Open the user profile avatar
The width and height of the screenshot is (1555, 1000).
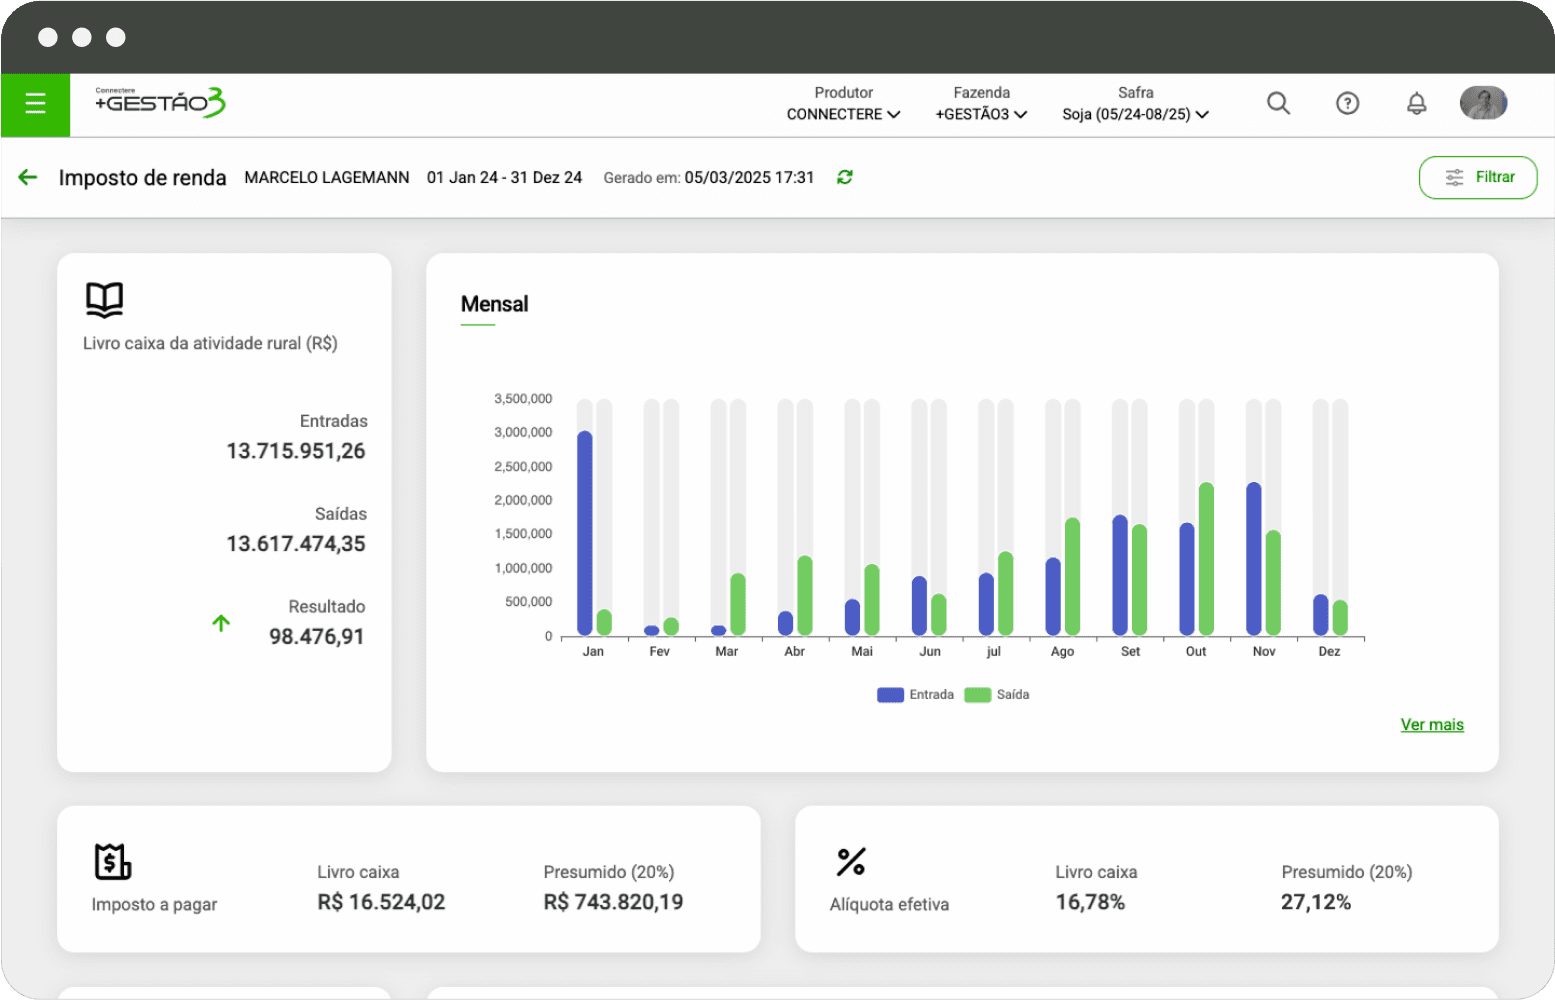tap(1483, 103)
